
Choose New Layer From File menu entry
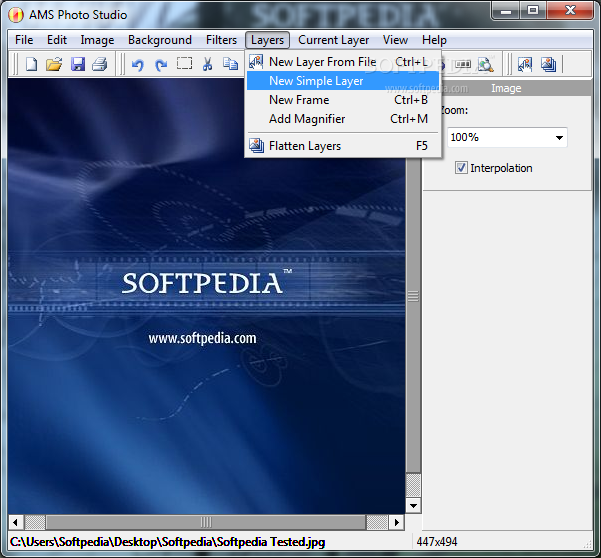[x=343, y=62]
